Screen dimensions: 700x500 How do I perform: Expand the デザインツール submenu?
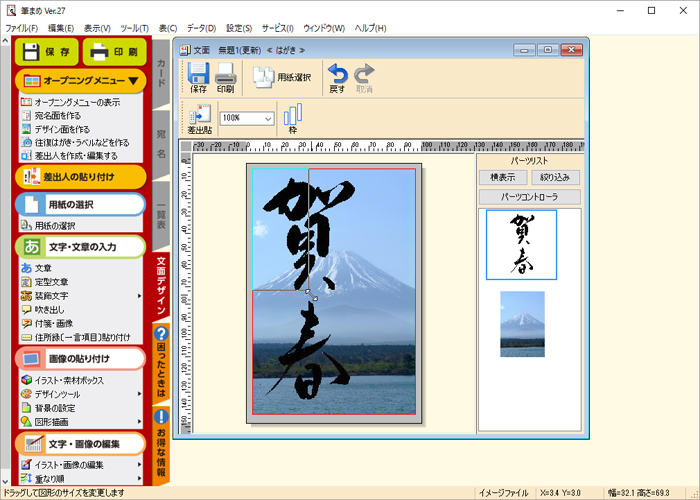tap(139, 394)
